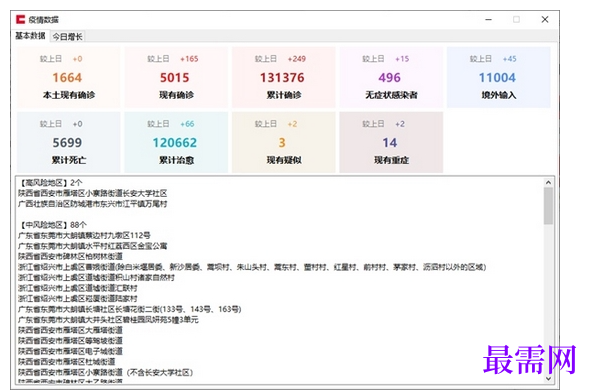Select the 累计确诊 131376 card
This screenshot has width=595, height=391.
[x=283, y=77]
